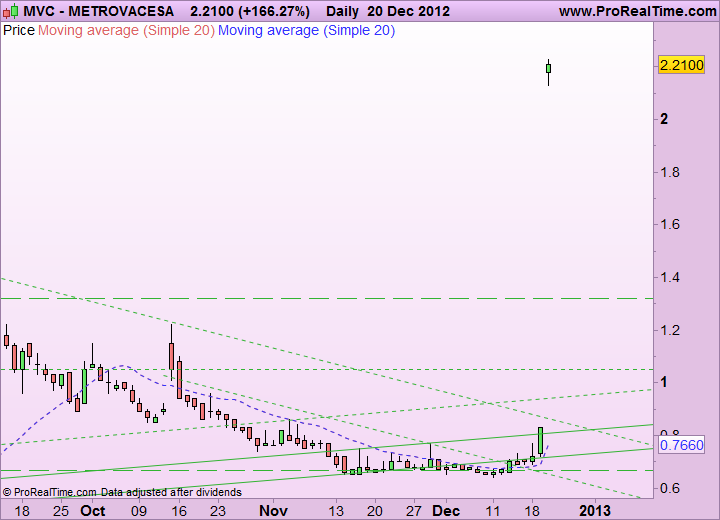Click the 20 date label on time axis
This screenshot has width=720, height=520.
pyautogui.click(x=375, y=511)
